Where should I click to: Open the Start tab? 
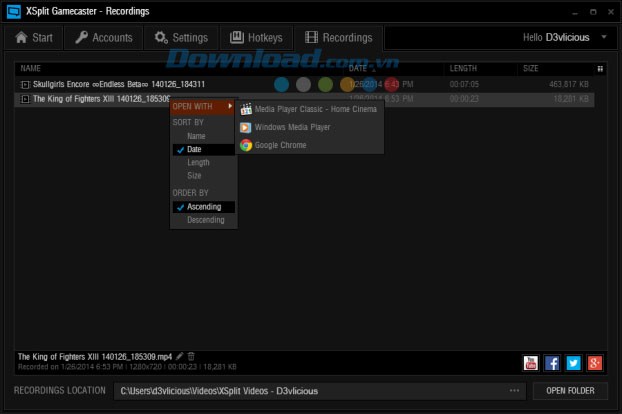pos(34,38)
